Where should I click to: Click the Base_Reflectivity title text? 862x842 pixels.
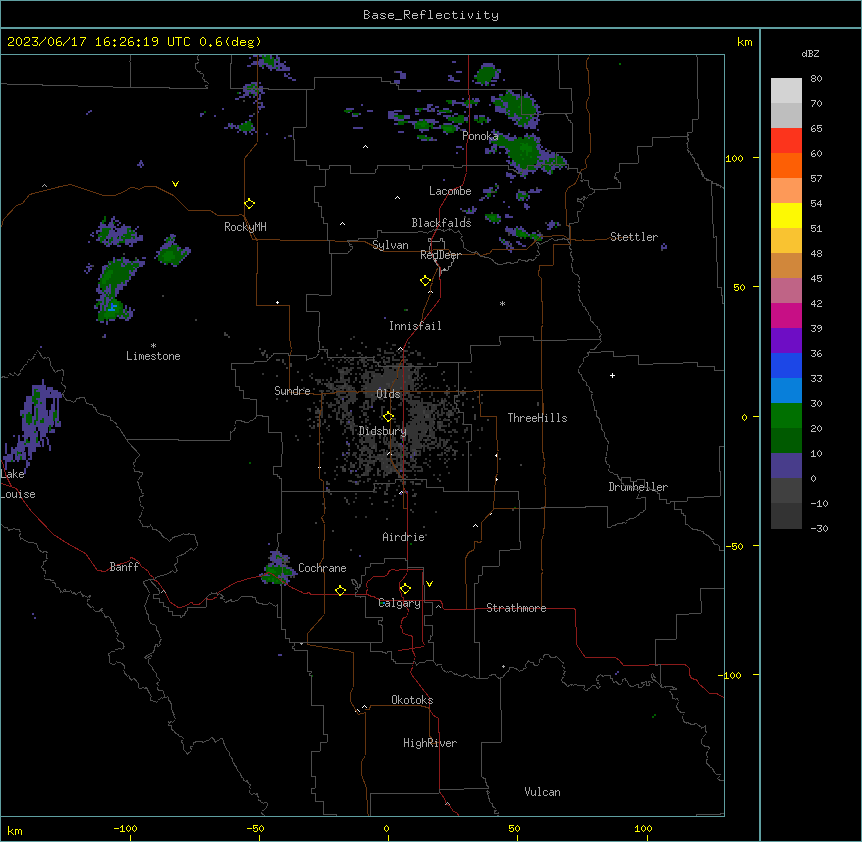click(431, 15)
